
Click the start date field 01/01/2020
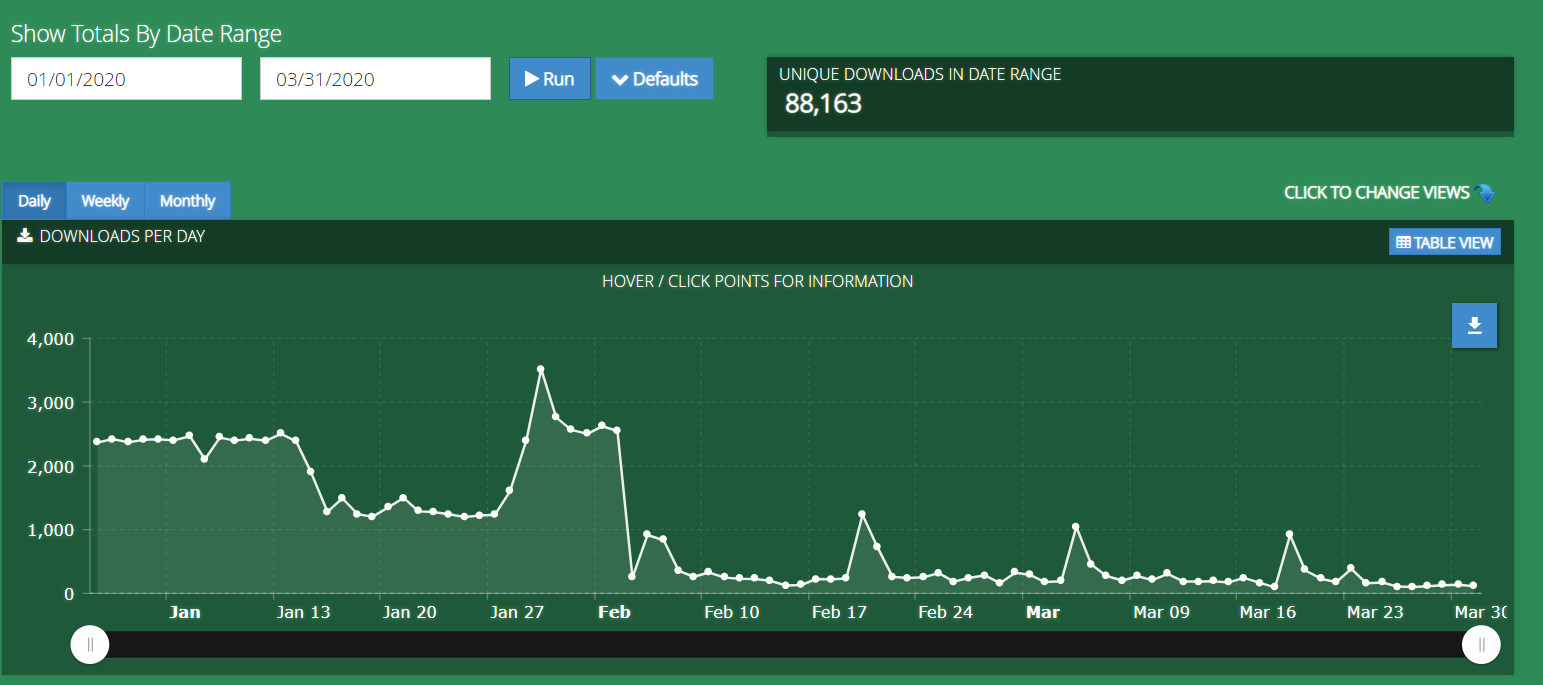click(126, 79)
